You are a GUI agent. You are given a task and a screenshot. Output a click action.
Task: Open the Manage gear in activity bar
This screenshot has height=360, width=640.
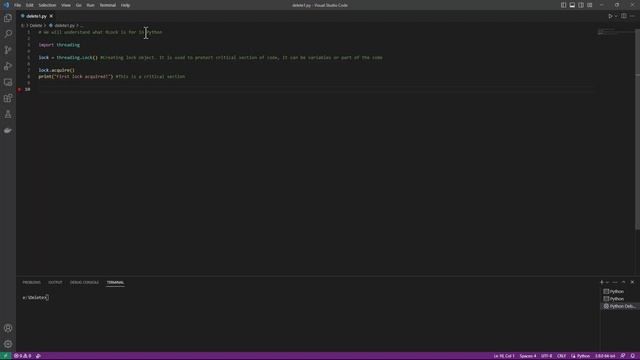coord(8,344)
